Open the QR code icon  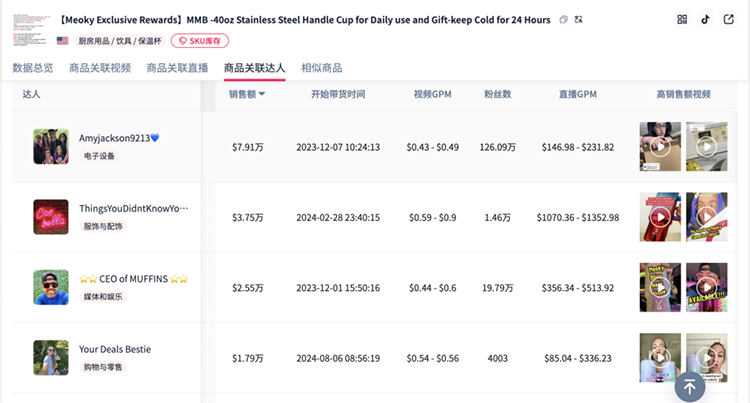click(682, 19)
